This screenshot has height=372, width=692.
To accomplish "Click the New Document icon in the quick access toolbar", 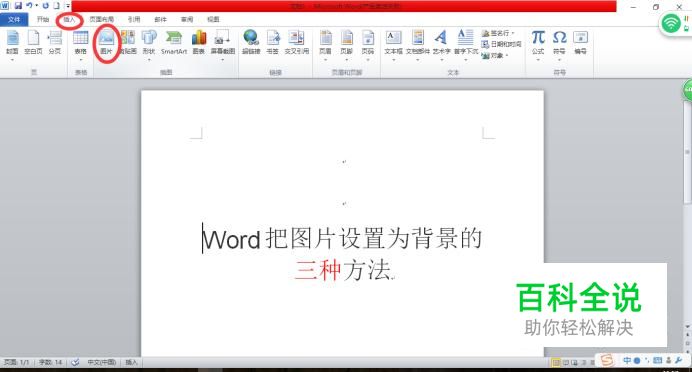I will pos(56,6).
